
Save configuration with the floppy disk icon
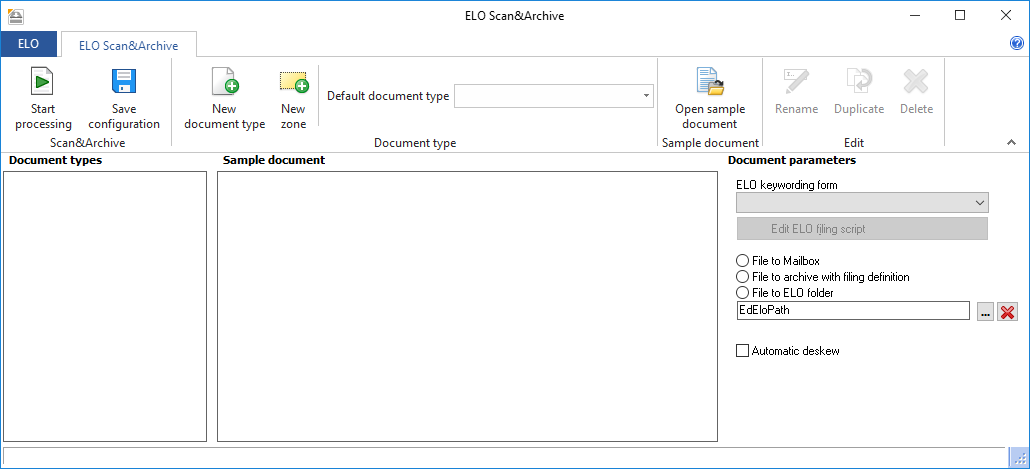click(x=123, y=82)
